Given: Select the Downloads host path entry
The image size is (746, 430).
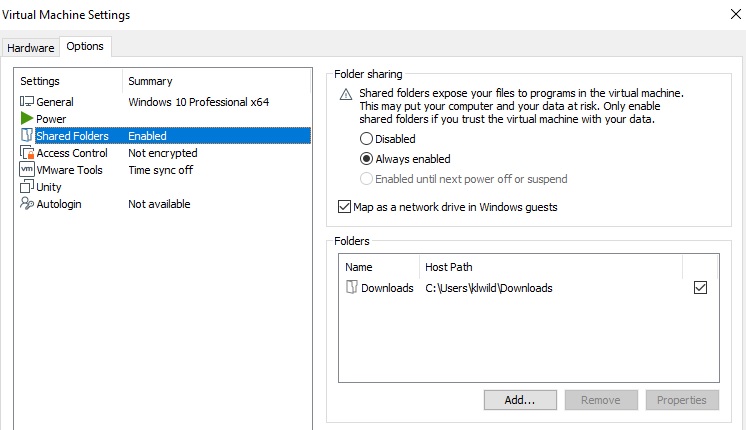Looking at the screenshot, I should click(x=489, y=288).
